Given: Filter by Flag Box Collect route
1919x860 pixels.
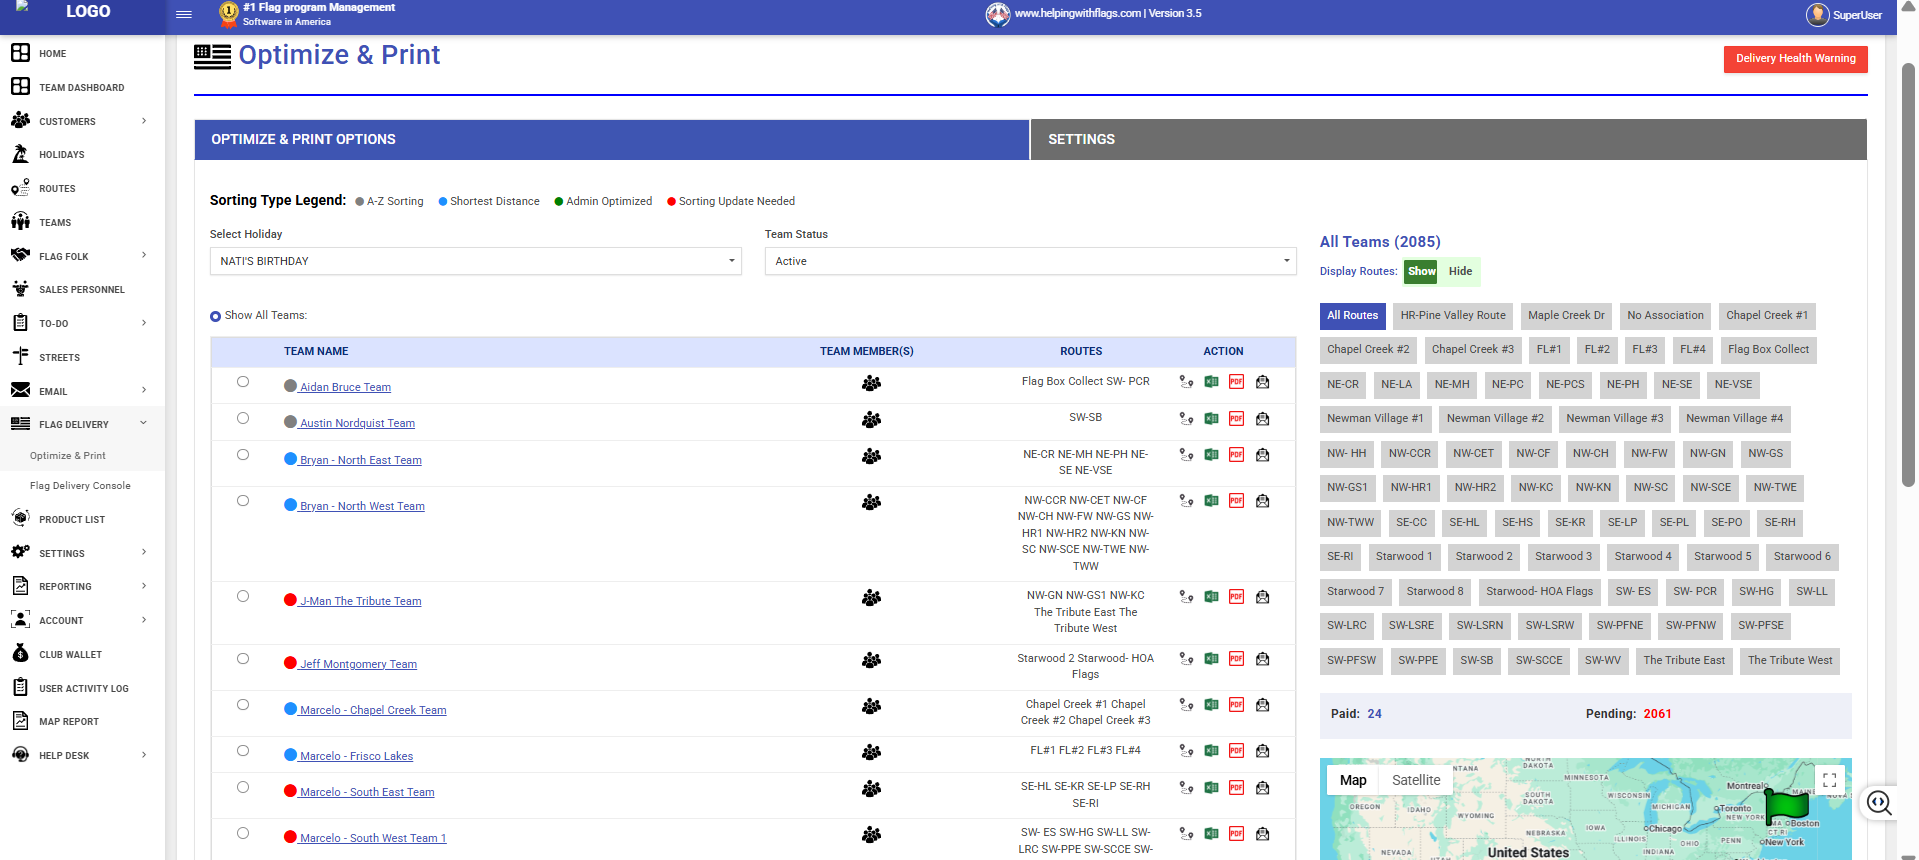Looking at the screenshot, I should (1768, 349).
